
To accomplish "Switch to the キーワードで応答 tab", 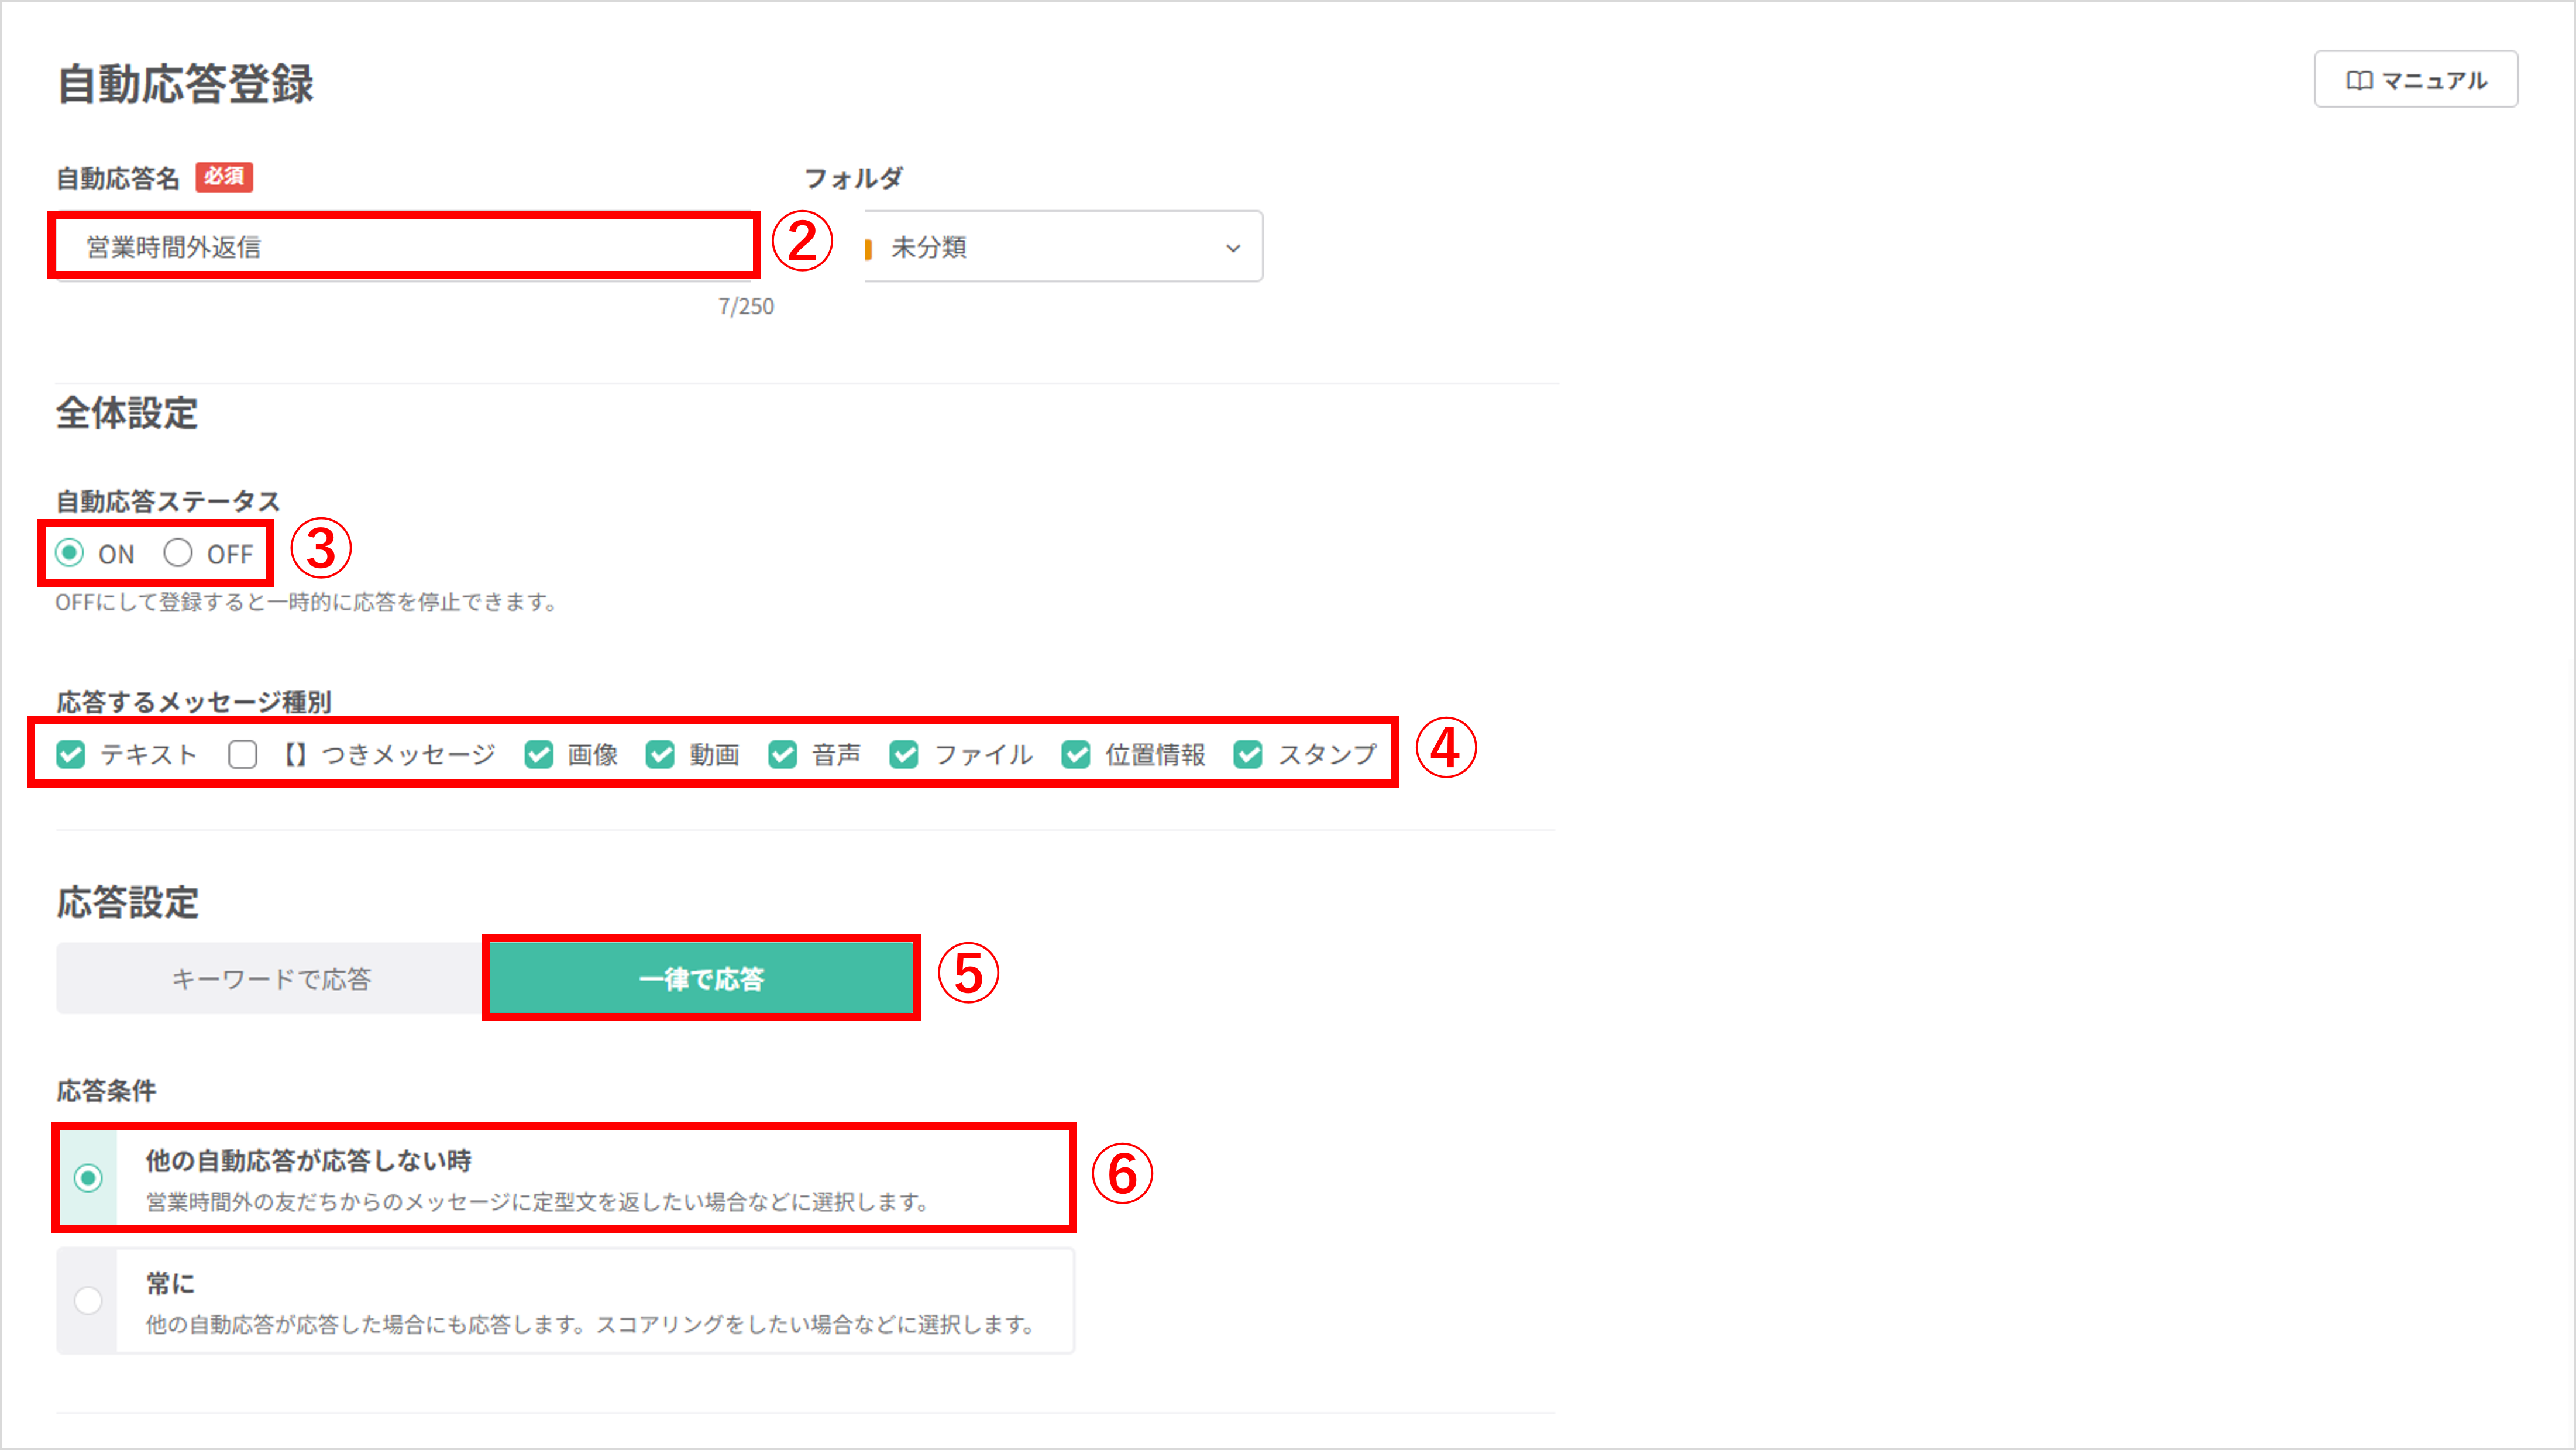I will [271, 978].
